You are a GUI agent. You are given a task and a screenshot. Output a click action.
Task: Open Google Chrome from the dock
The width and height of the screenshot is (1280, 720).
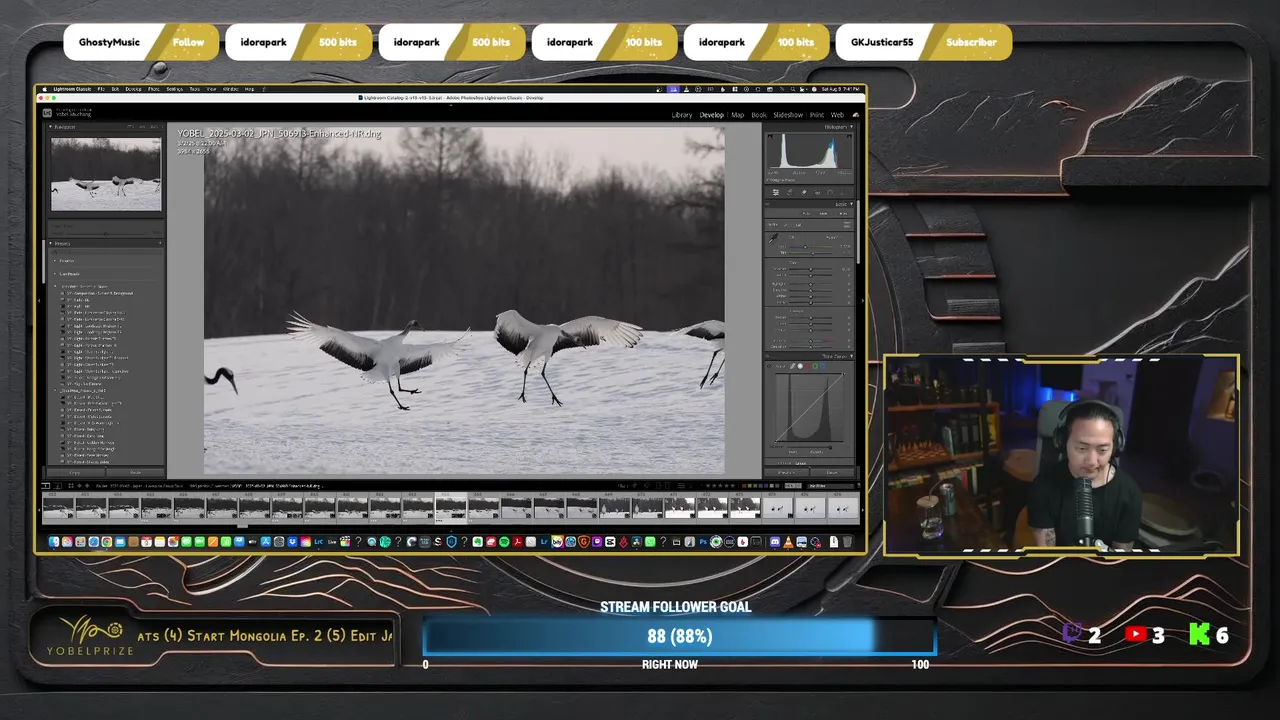tap(107, 542)
